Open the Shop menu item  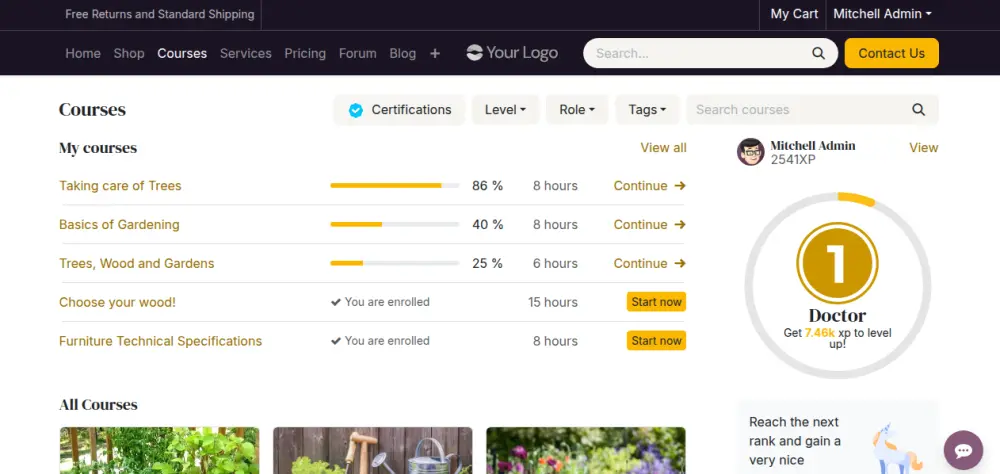tap(129, 54)
